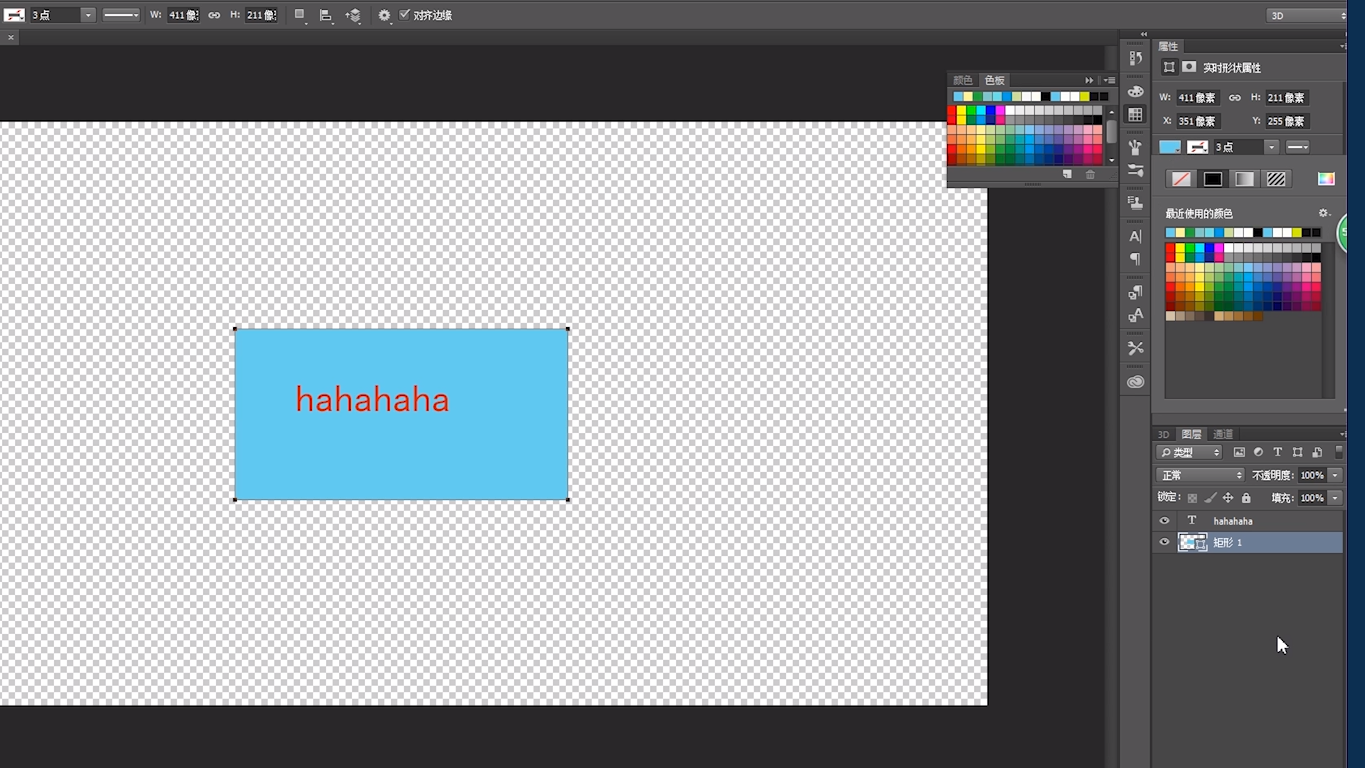Viewport: 1365px width, 768px height.
Task: Click the blue fill swatch in Properties
Action: pyautogui.click(x=1170, y=147)
